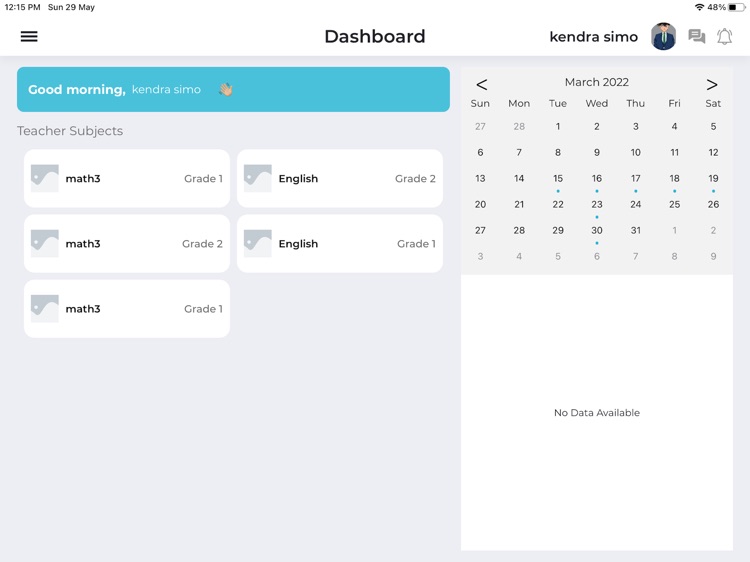Open the hamburger navigation menu
This screenshot has height=562, width=750.
pos(29,36)
